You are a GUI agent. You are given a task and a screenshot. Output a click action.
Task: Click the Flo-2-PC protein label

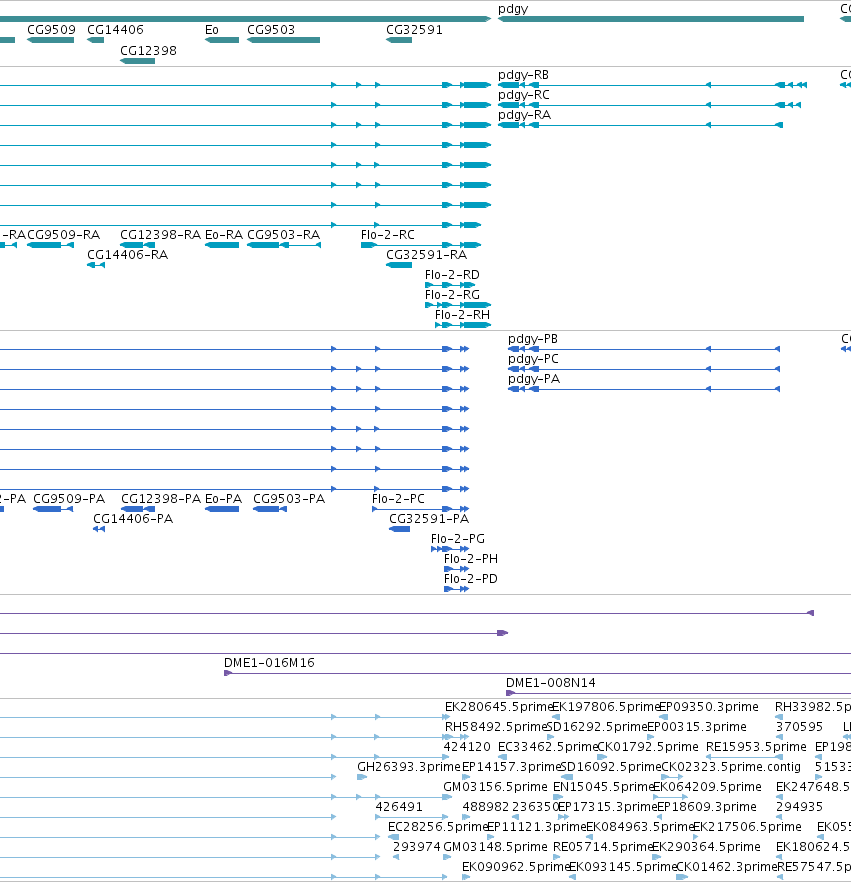point(398,499)
